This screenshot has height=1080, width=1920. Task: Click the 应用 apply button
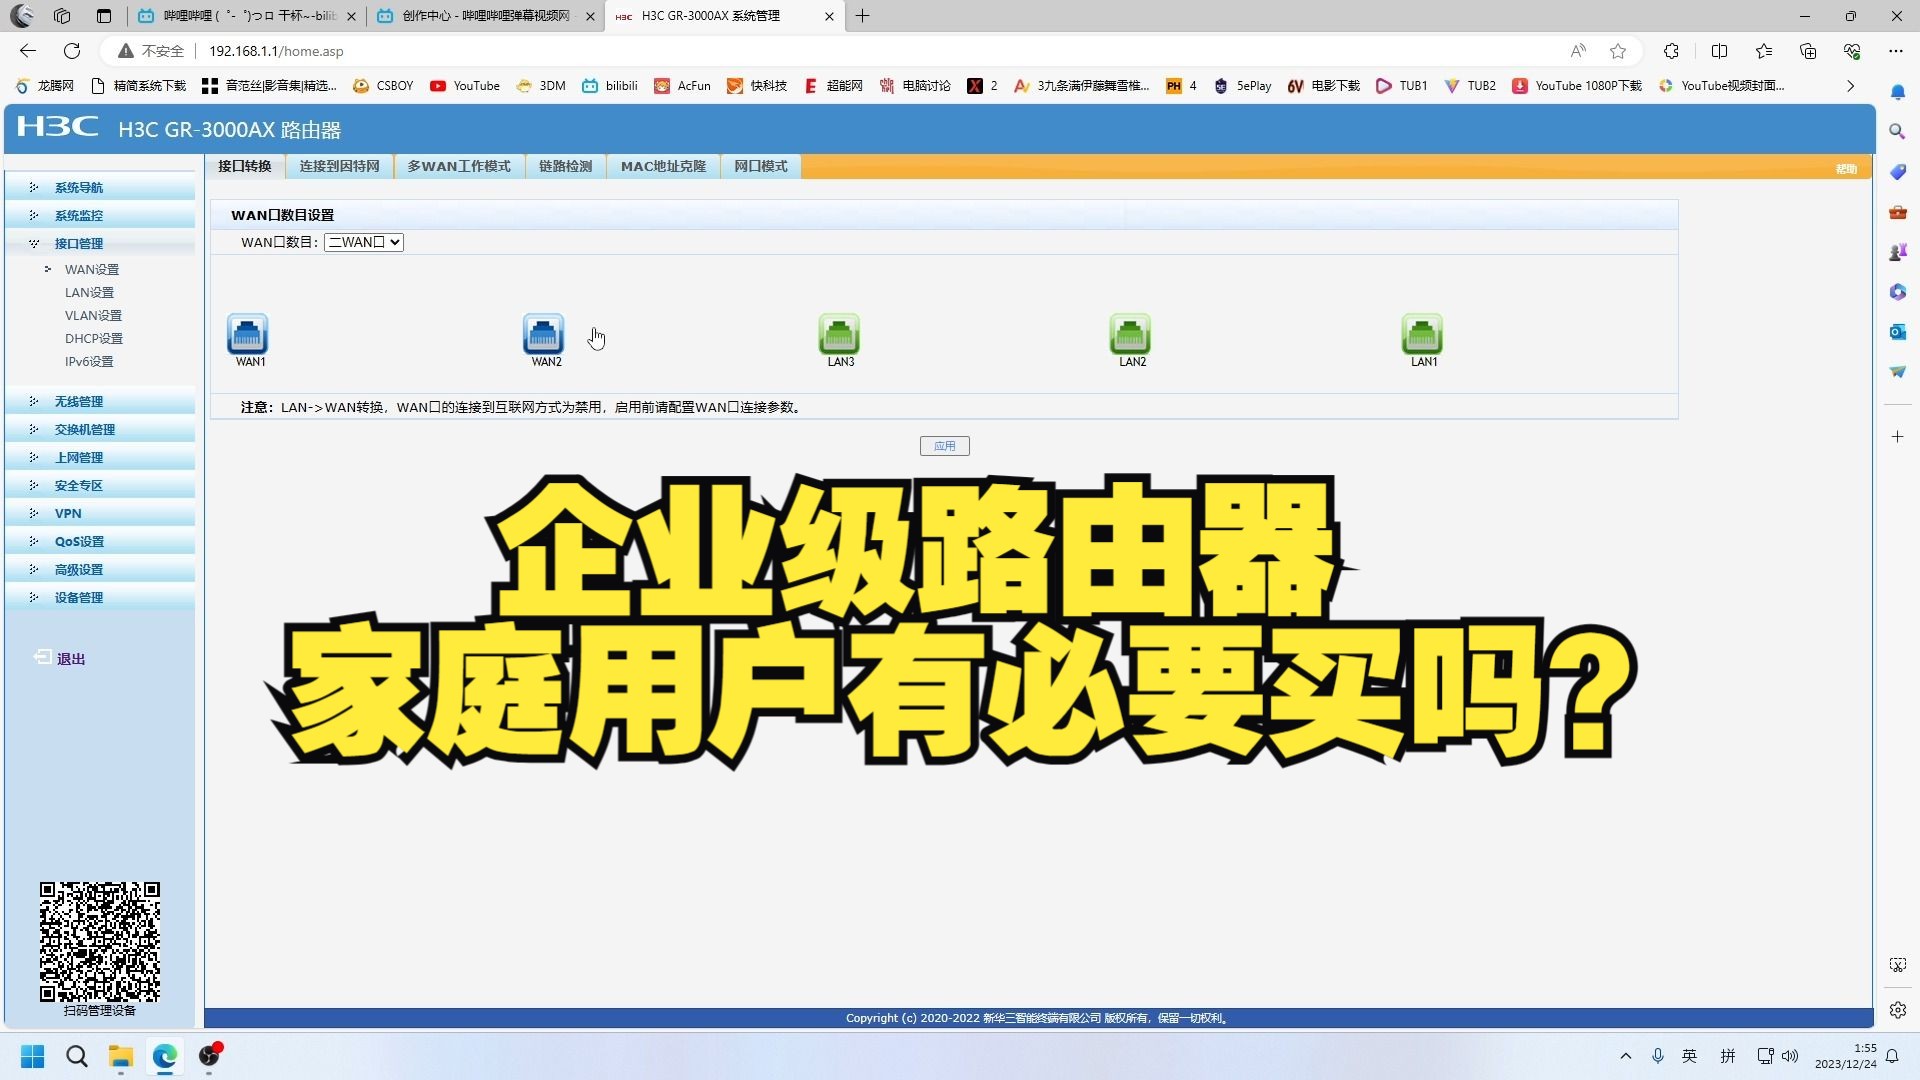click(944, 446)
